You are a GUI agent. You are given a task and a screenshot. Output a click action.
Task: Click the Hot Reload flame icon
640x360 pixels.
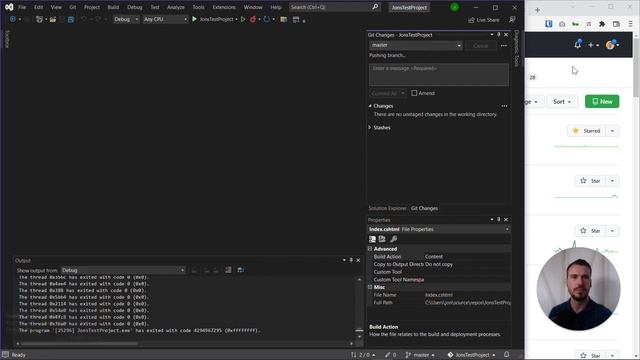(253, 19)
